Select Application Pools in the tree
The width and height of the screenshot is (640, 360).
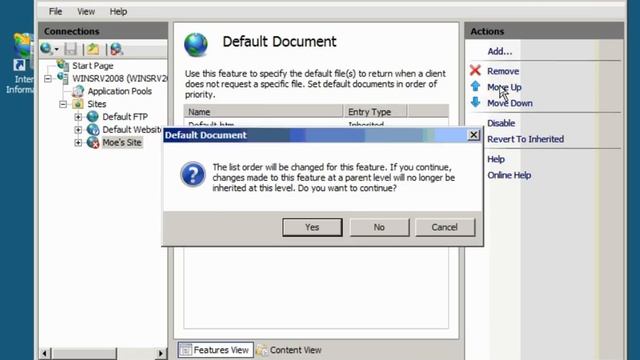(120, 91)
